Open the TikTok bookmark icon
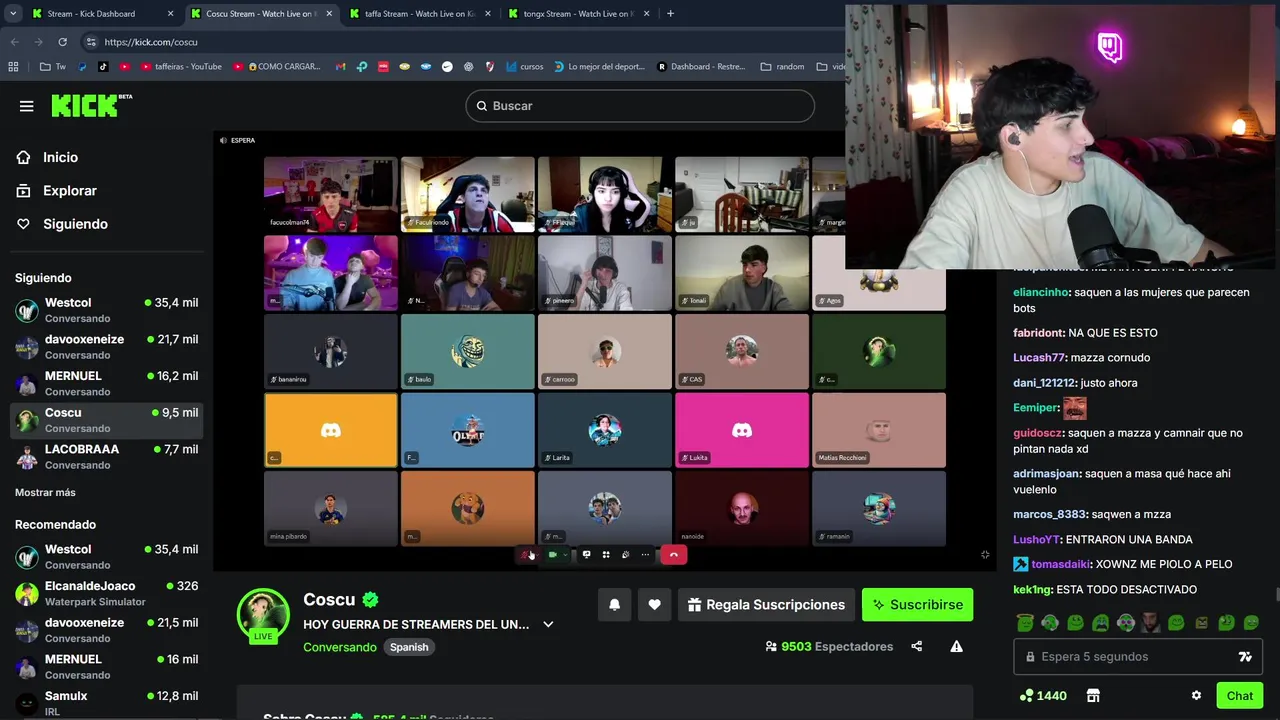Viewport: 1280px width, 720px height. point(103,67)
